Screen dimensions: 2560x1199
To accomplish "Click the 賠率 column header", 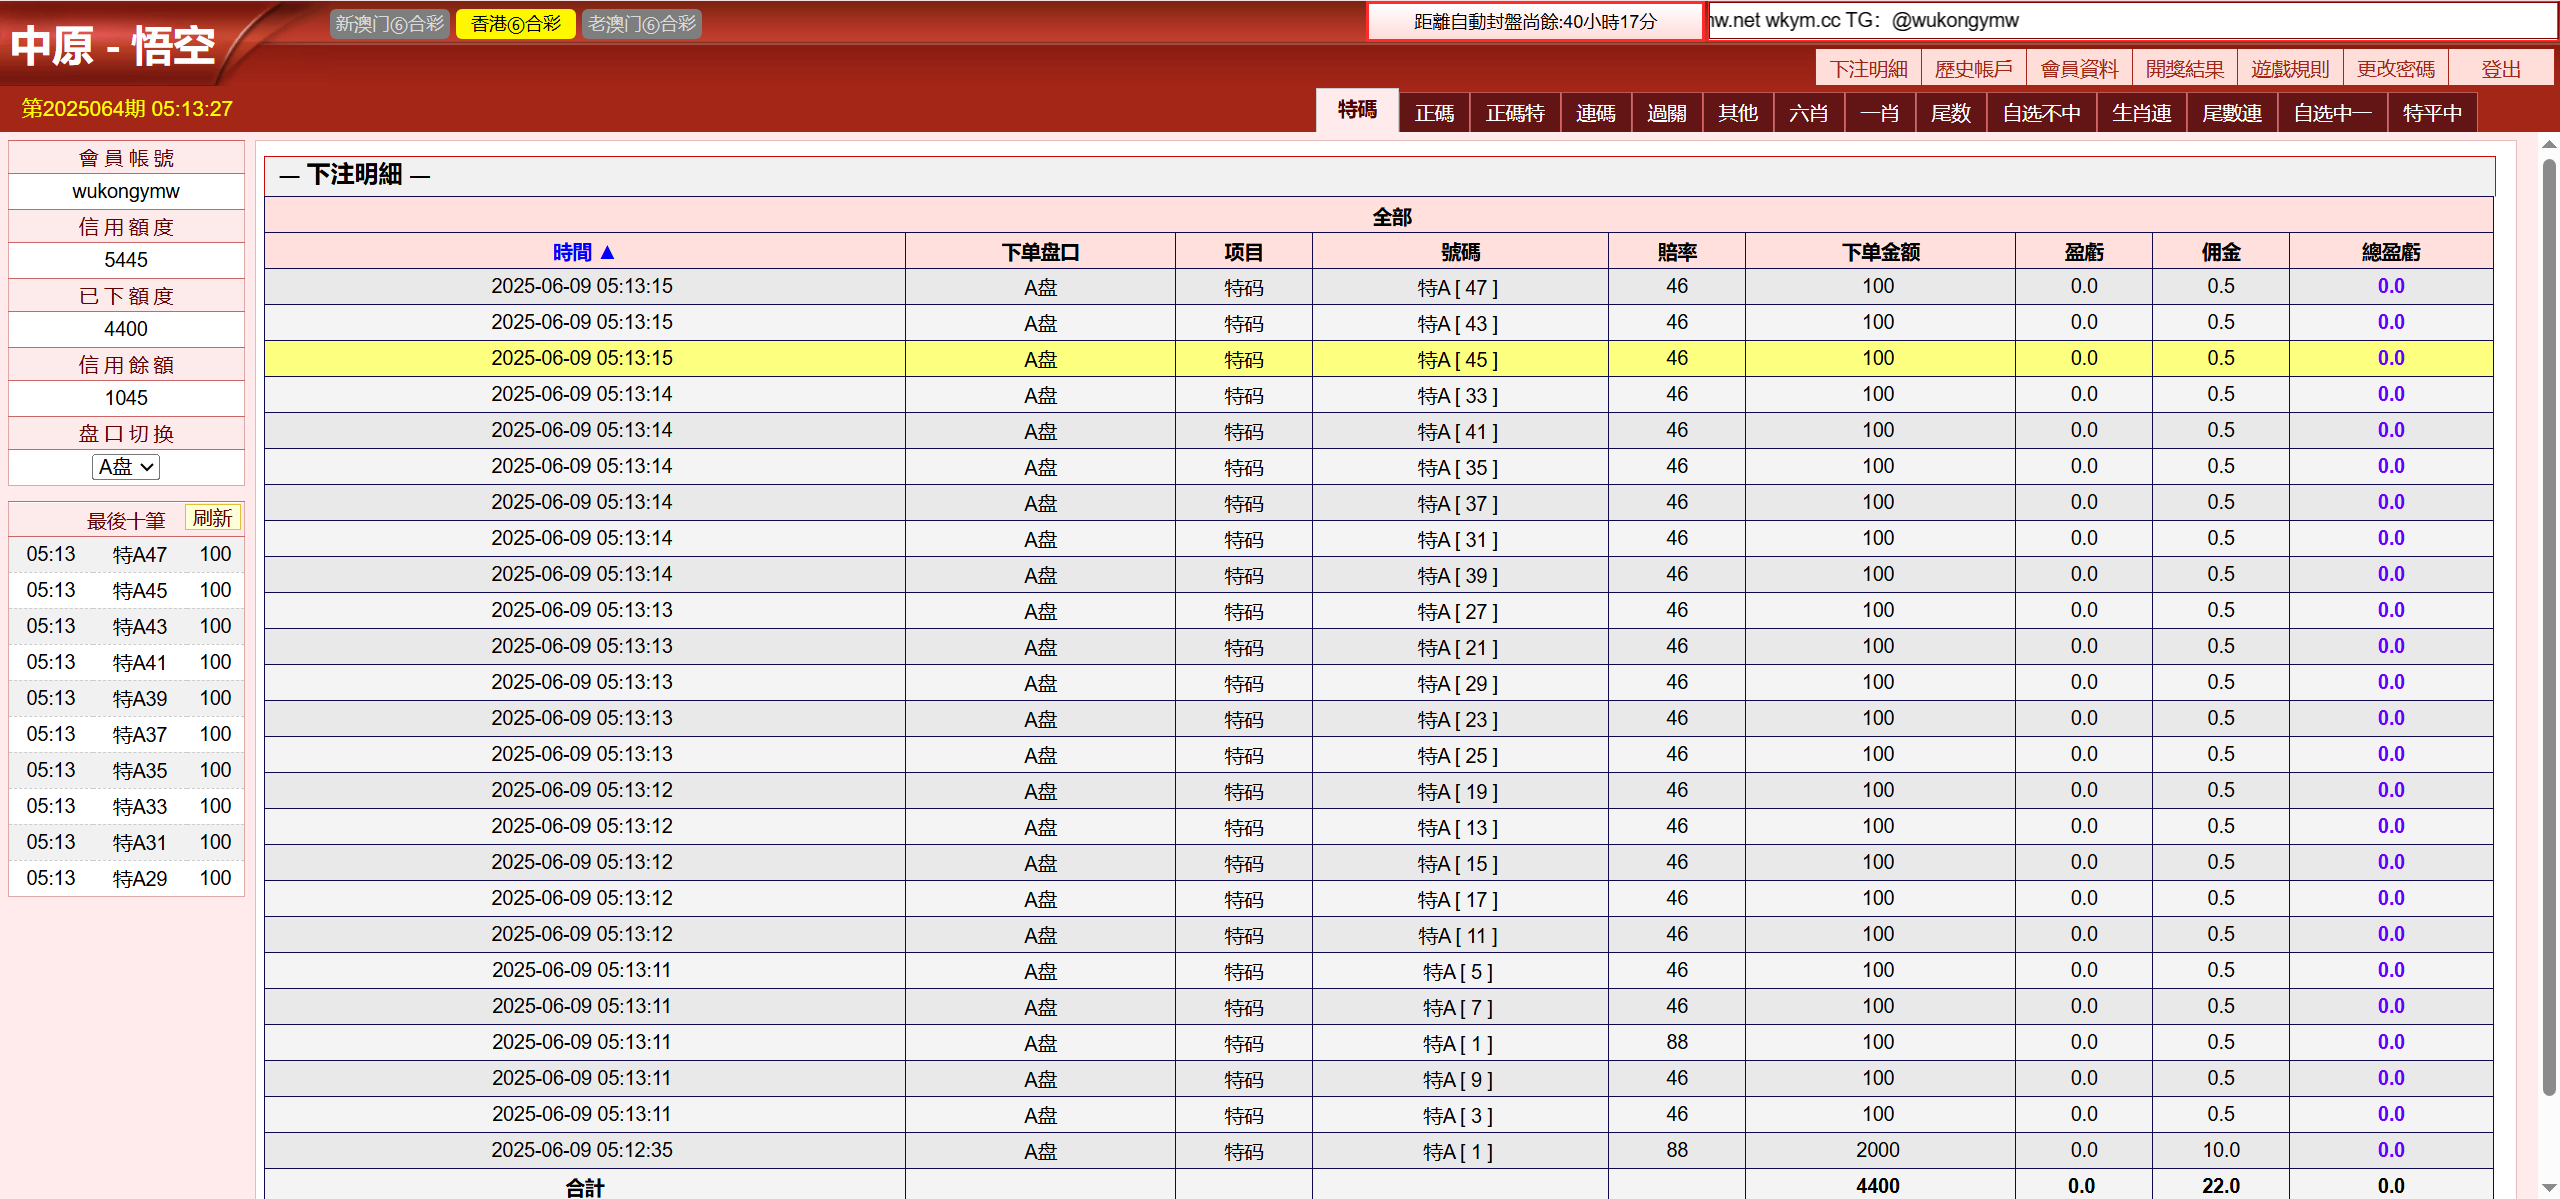I will 1677,252.
